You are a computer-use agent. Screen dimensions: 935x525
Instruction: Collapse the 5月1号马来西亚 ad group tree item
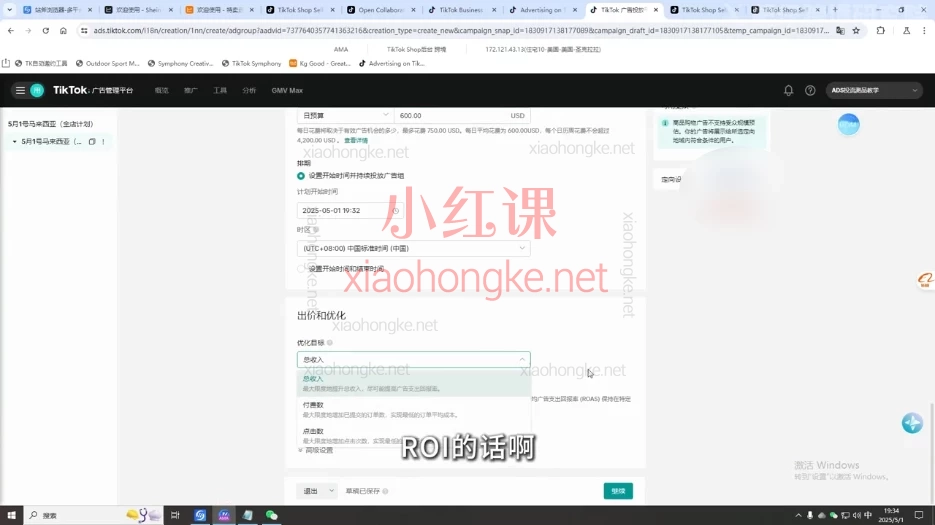14,141
